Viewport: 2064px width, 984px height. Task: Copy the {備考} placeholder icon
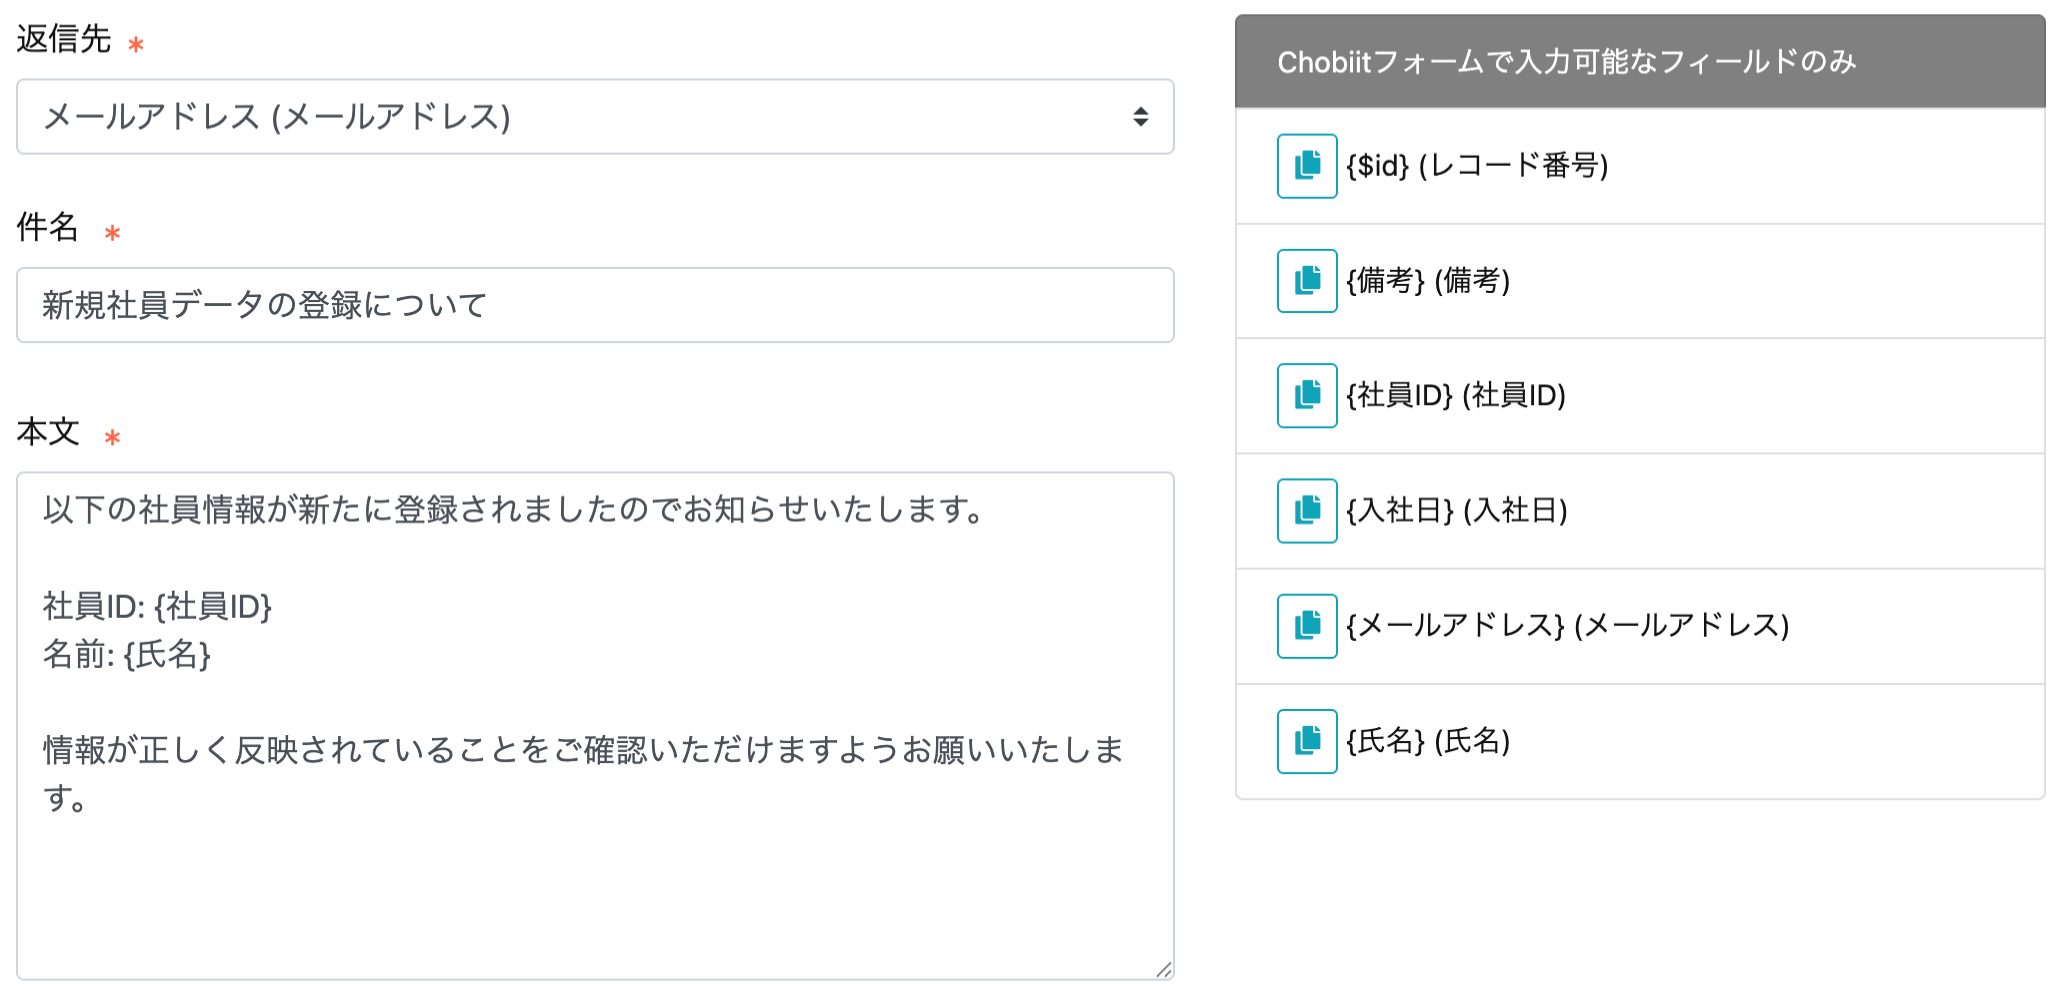1307,281
